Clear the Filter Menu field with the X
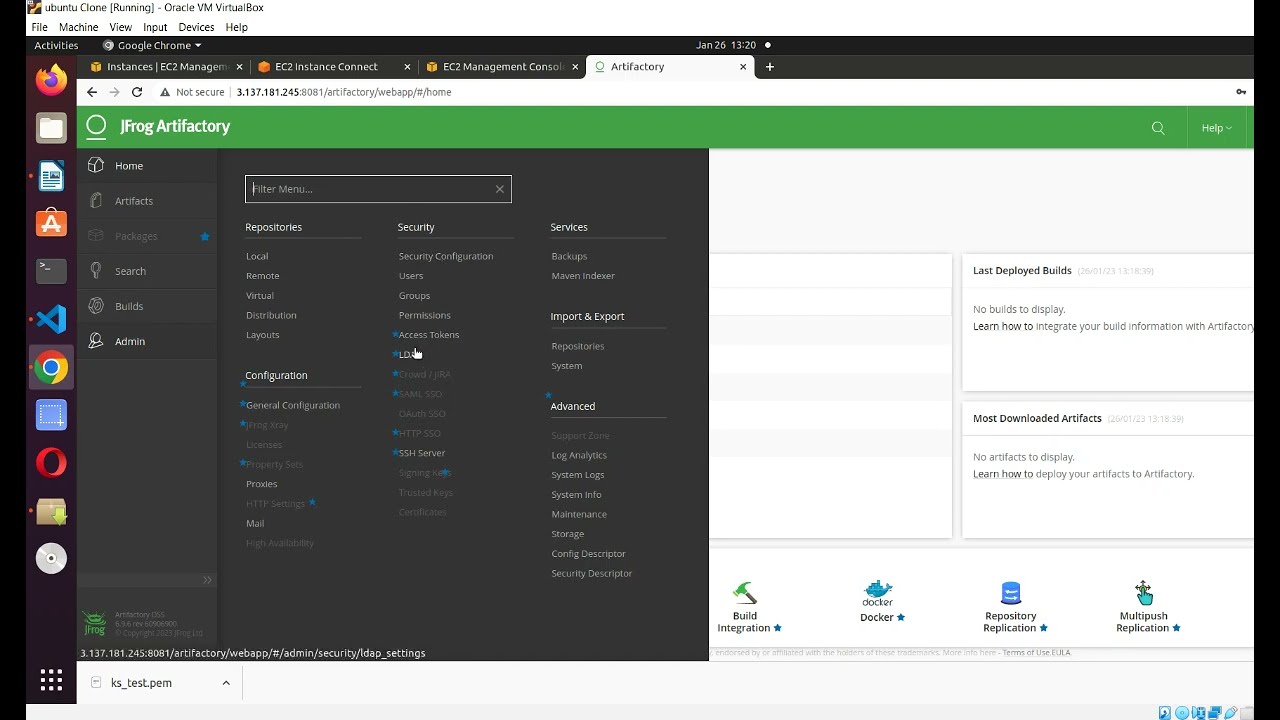The height and width of the screenshot is (720, 1280). coord(500,189)
